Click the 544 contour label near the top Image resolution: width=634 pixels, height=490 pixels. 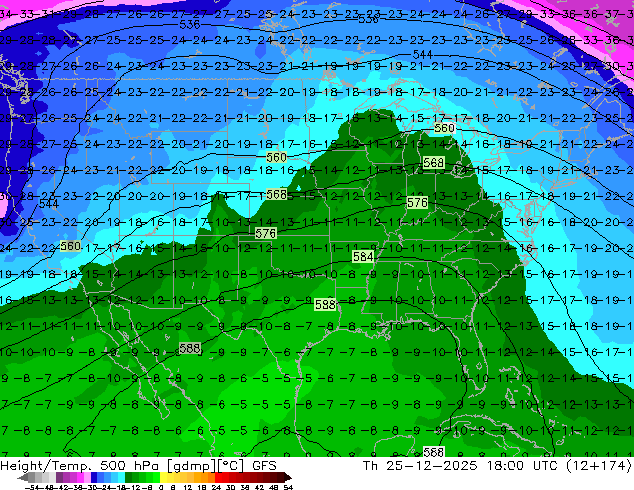[x=423, y=55]
